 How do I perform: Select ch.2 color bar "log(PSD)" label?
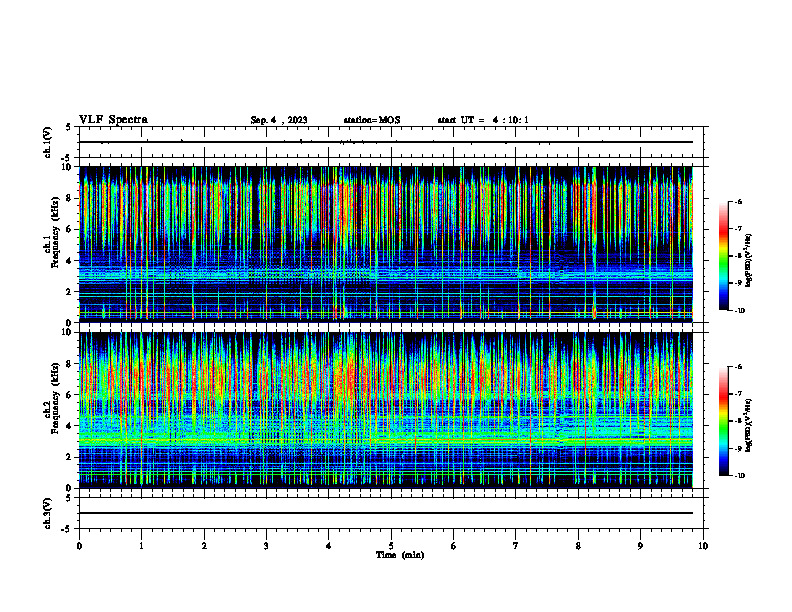coord(749,425)
